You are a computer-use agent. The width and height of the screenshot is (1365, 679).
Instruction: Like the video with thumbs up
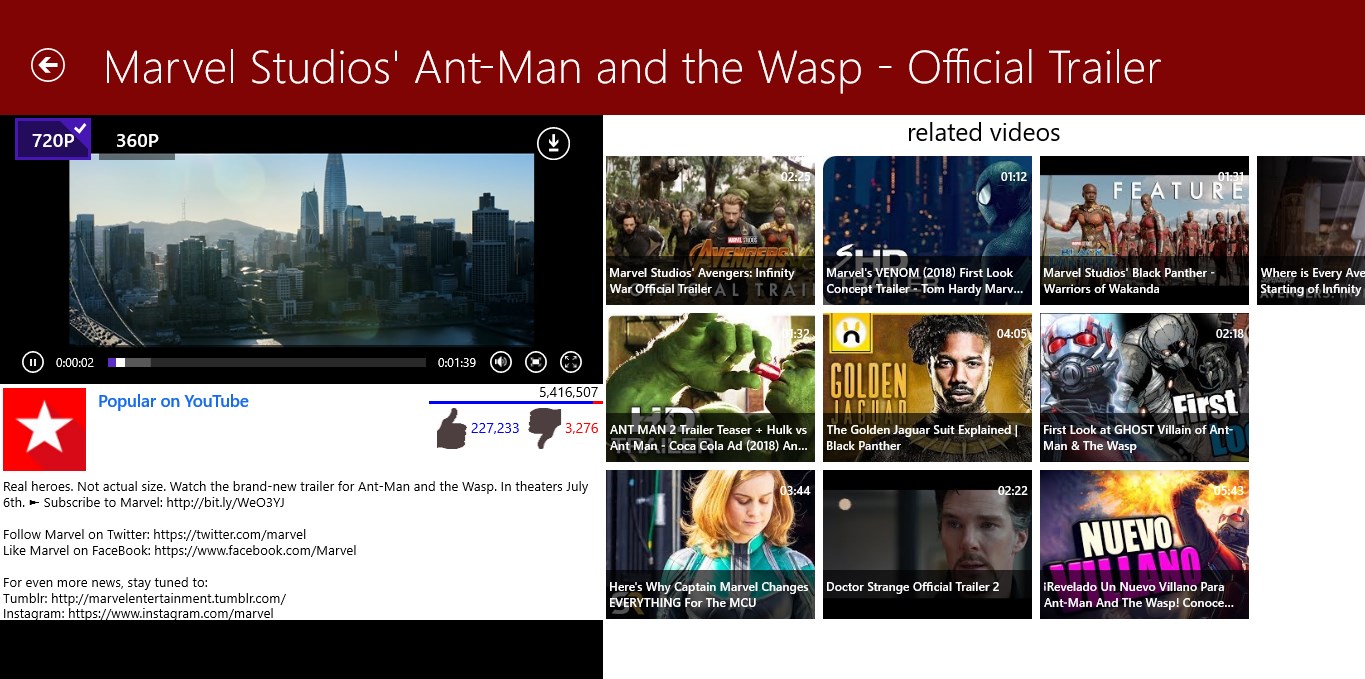pos(451,429)
